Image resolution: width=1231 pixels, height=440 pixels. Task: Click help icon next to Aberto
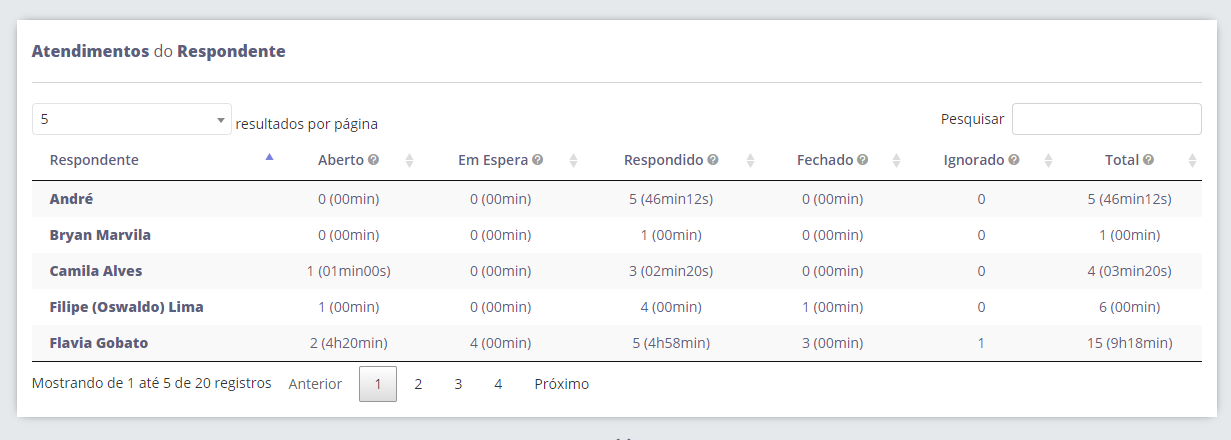[x=373, y=160]
